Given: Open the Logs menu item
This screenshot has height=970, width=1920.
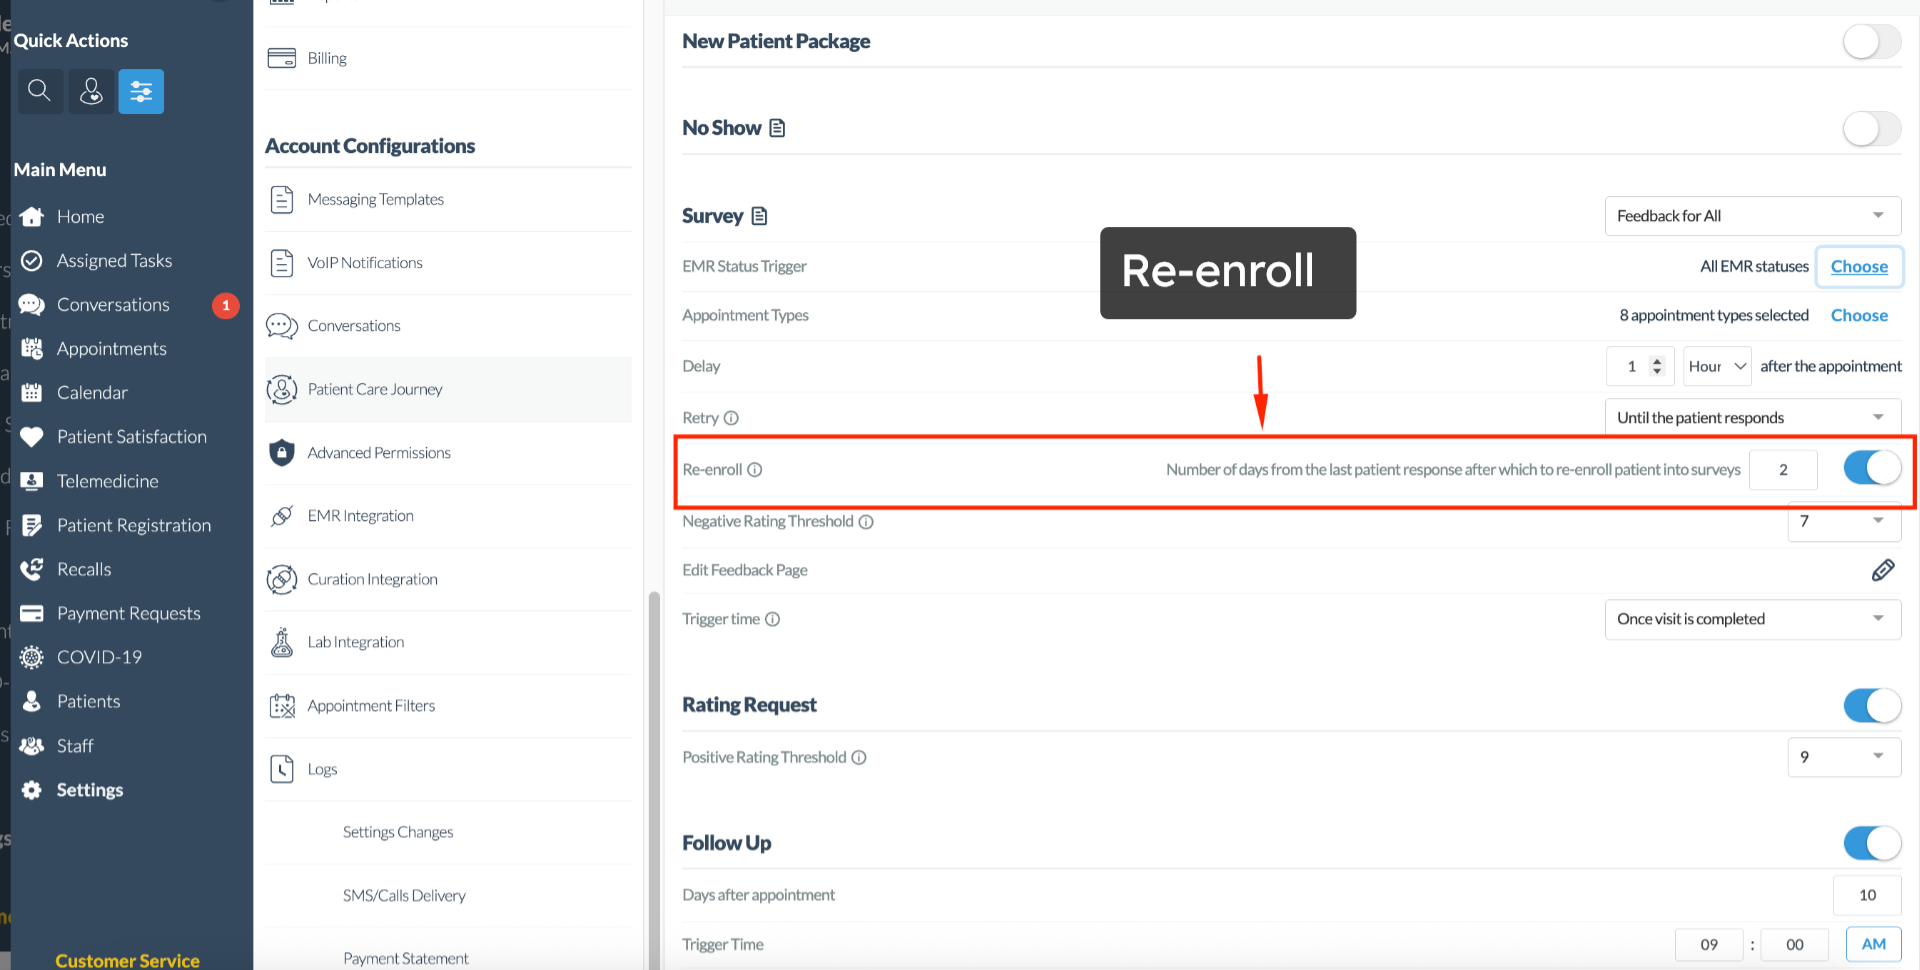Looking at the screenshot, I should 448,769.
